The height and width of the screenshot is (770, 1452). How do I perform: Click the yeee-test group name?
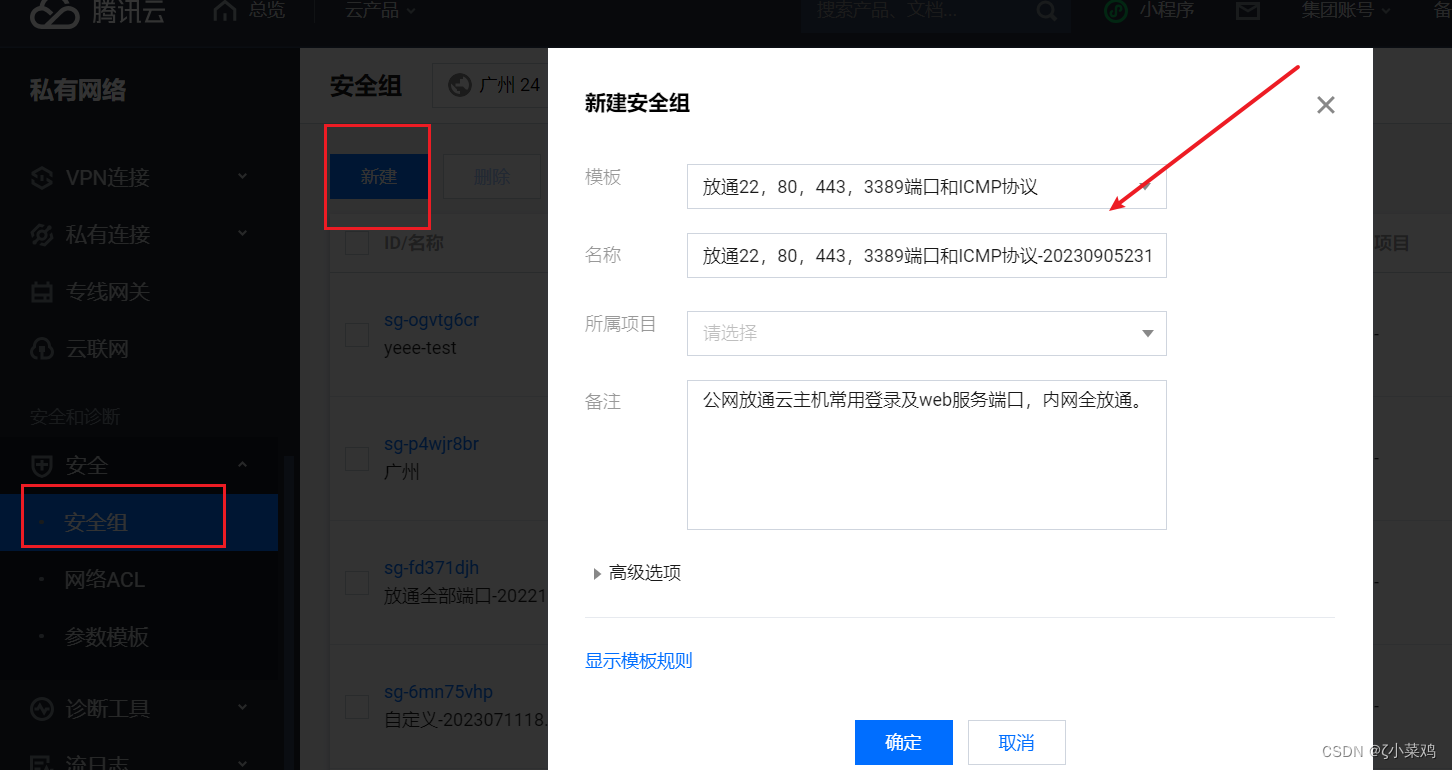click(x=420, y=348)
